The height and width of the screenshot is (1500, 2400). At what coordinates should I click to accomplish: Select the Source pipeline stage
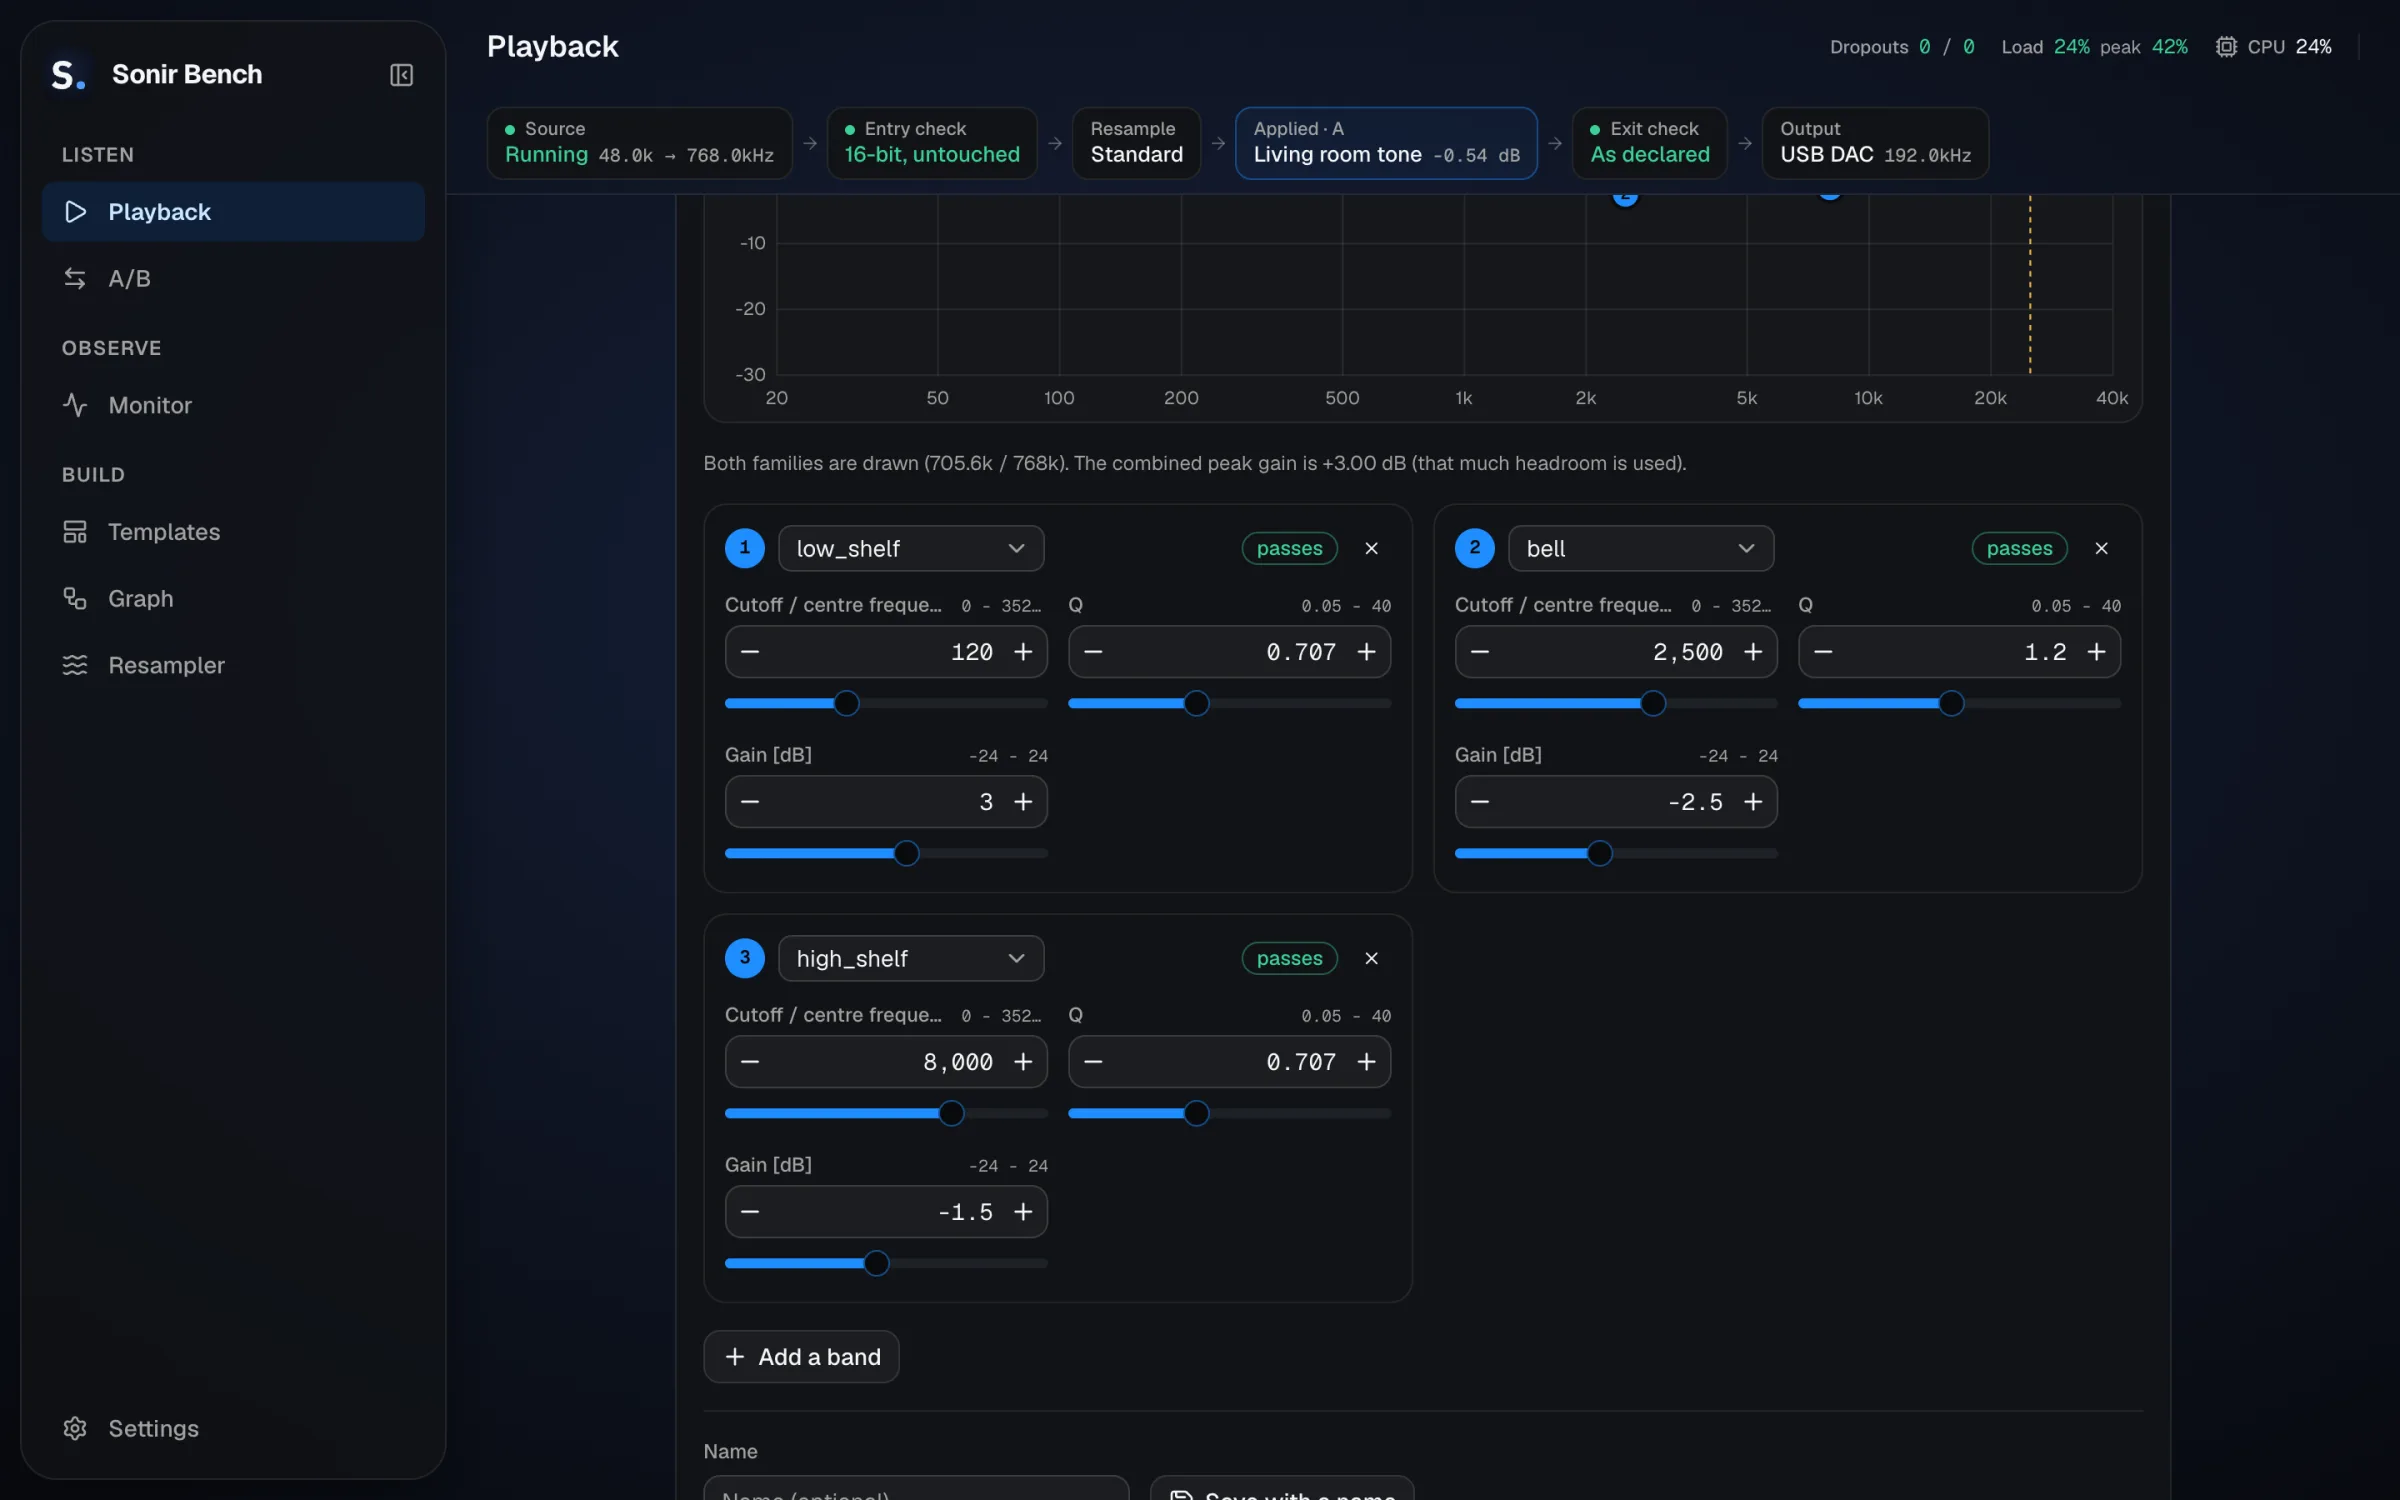[x=639, y=143]
